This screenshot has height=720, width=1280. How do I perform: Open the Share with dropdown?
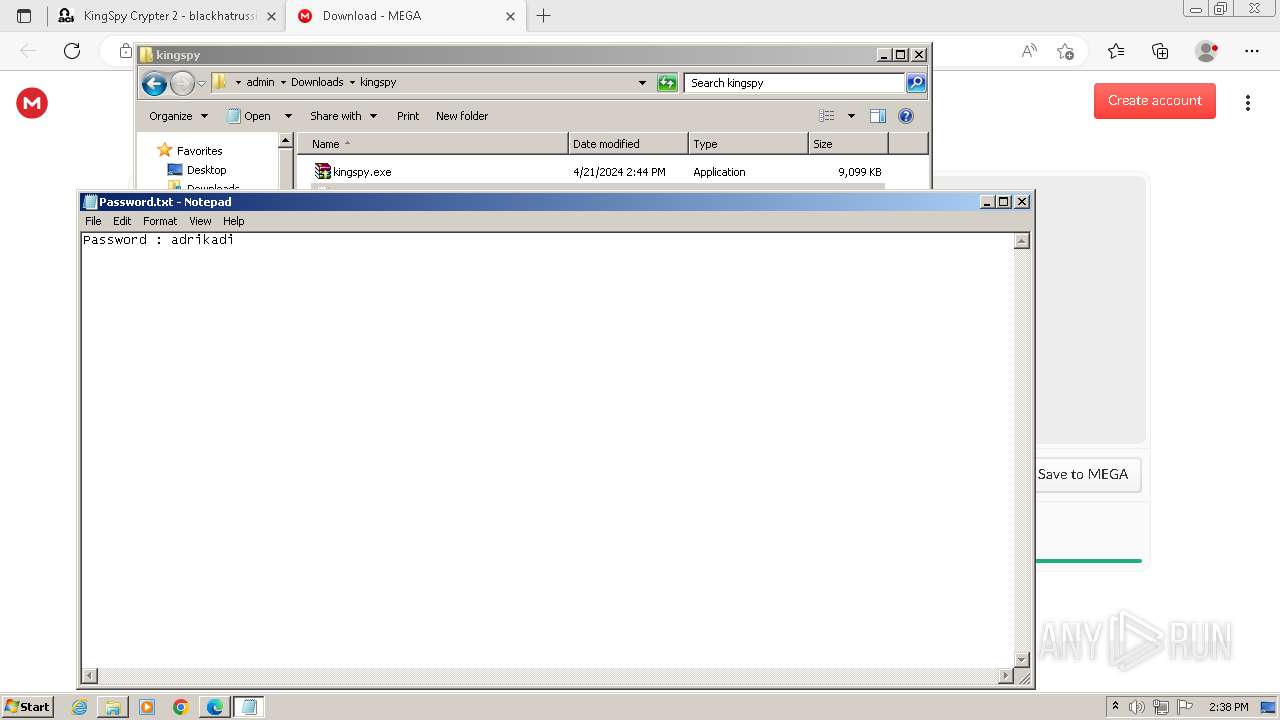point(343,116)
